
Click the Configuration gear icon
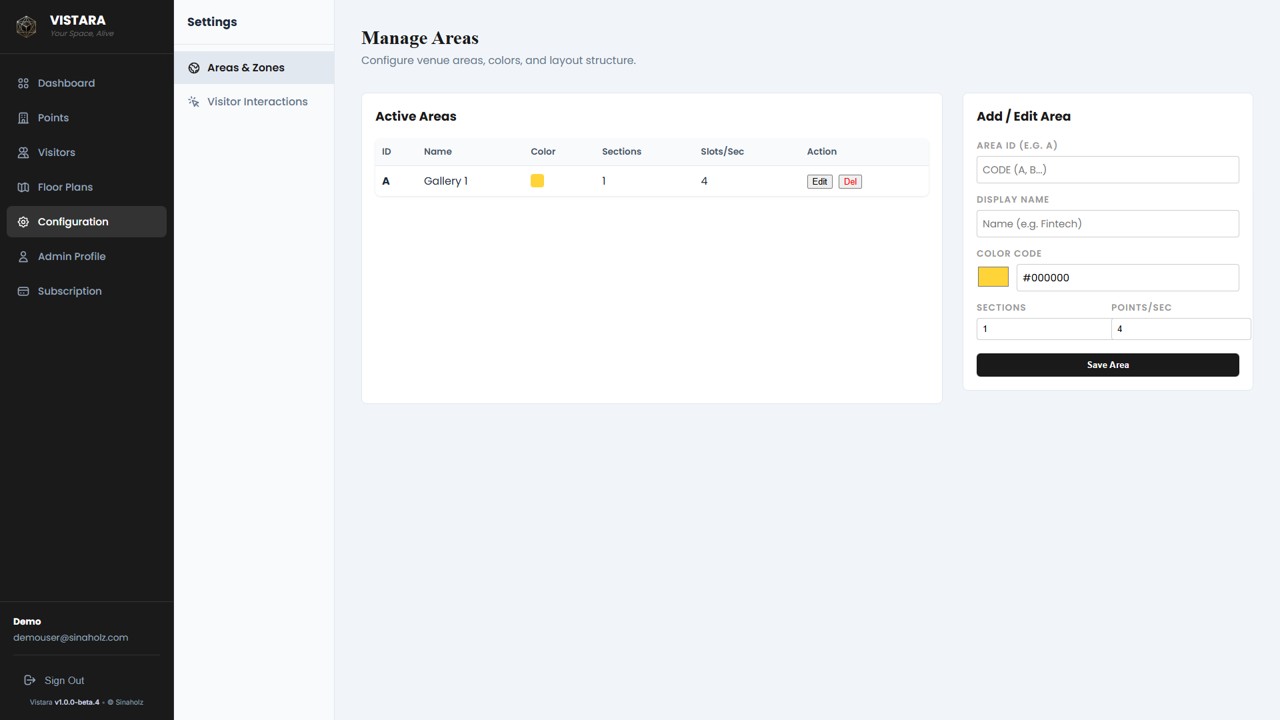click(22, 221)
